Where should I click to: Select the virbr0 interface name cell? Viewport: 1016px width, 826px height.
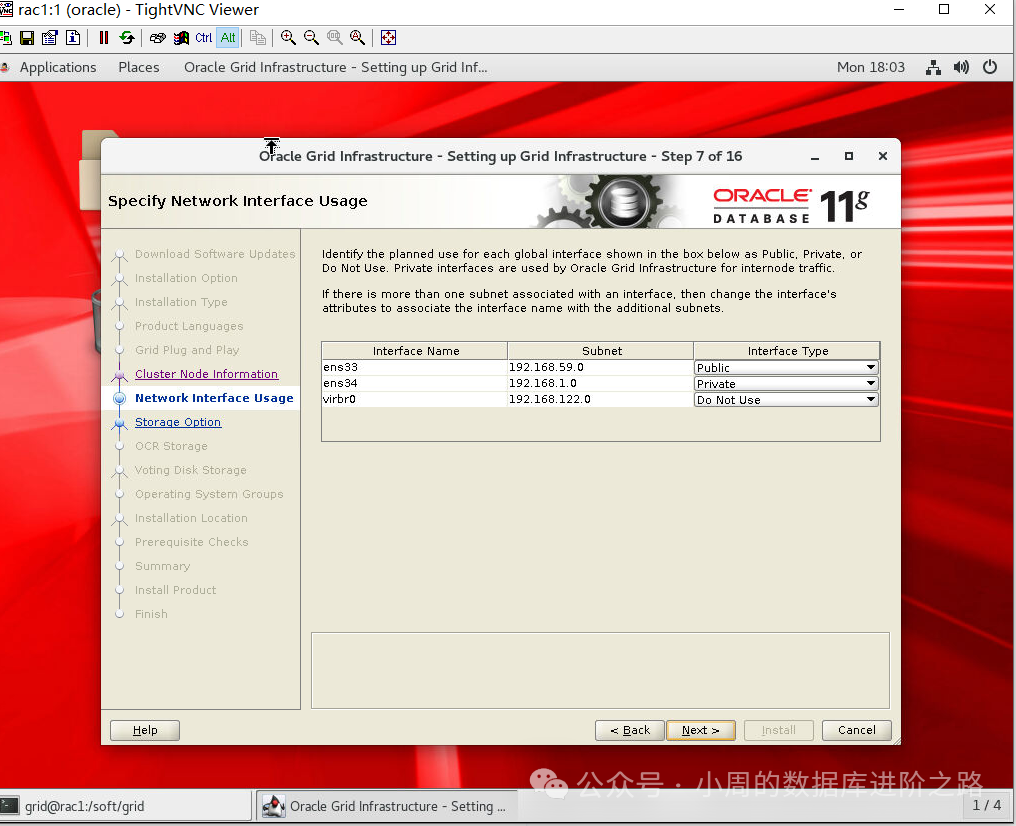click(415, 400)
